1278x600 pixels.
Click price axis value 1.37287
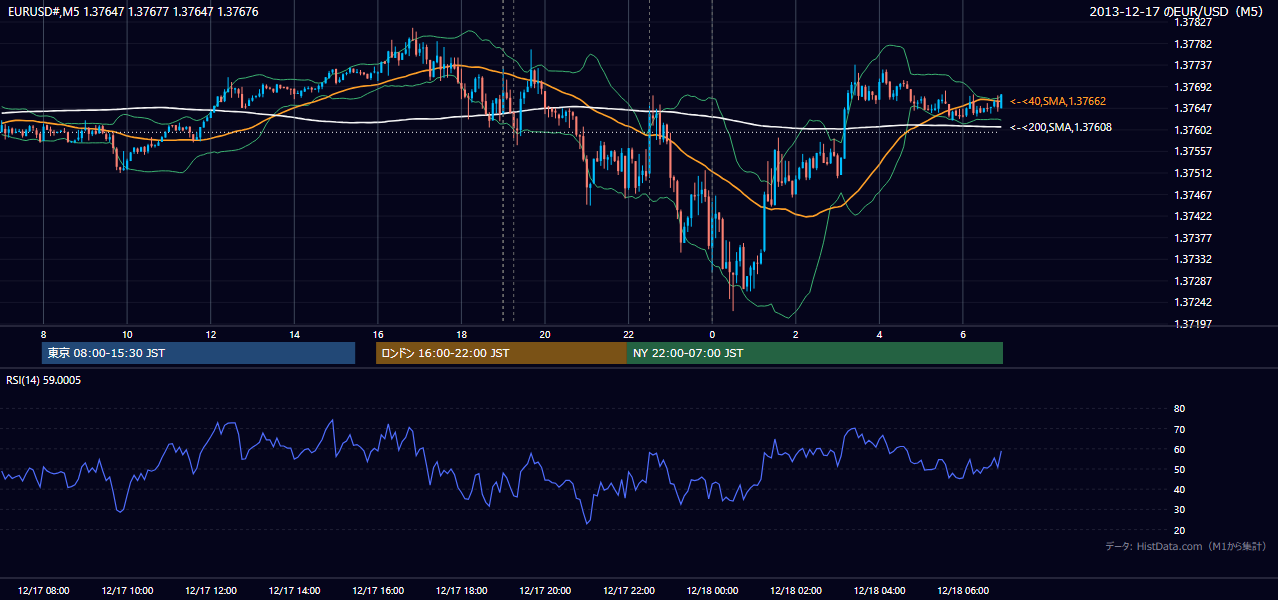pyautogui.click(x=1192, y=281)
